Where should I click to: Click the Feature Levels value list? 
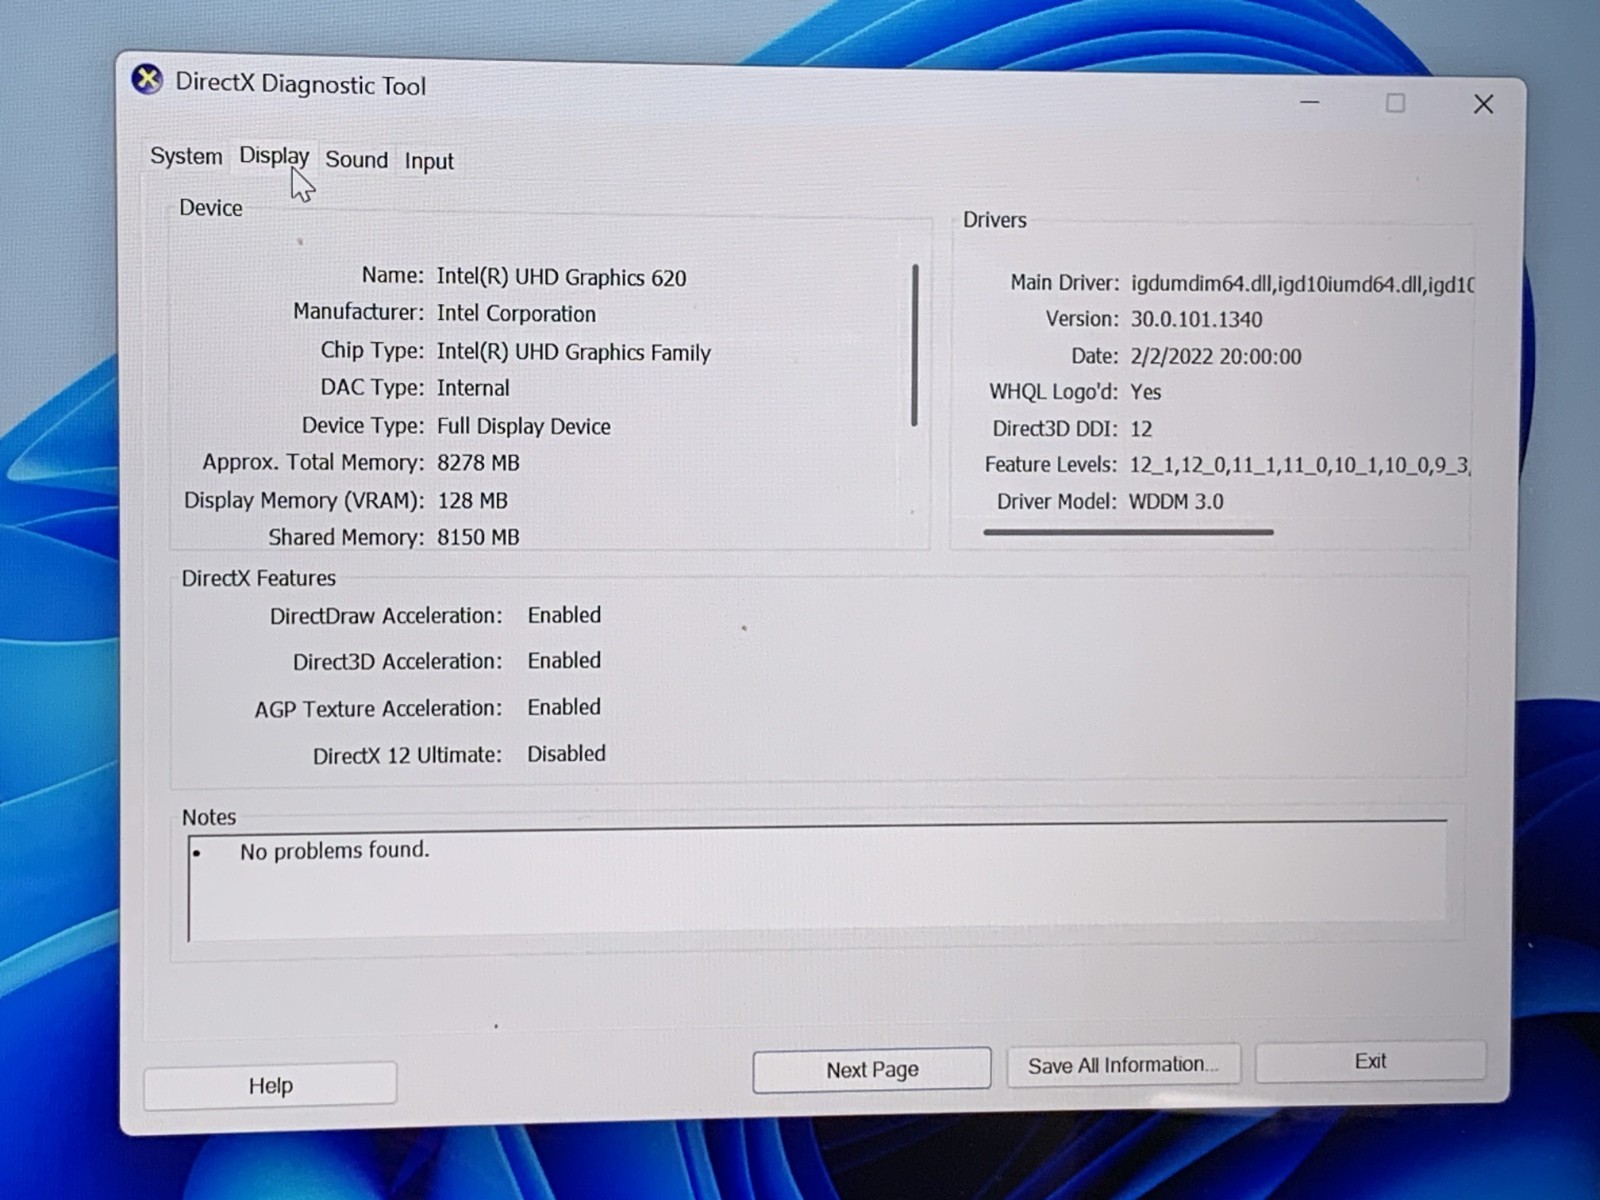(x=1300, y=465)
